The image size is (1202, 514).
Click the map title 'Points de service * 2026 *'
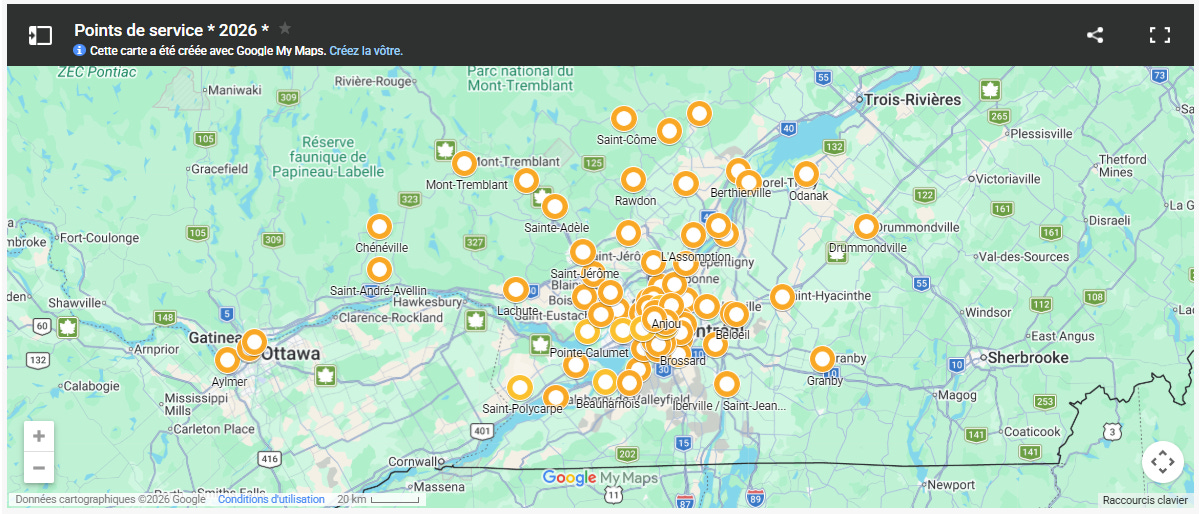pos(172,30)
